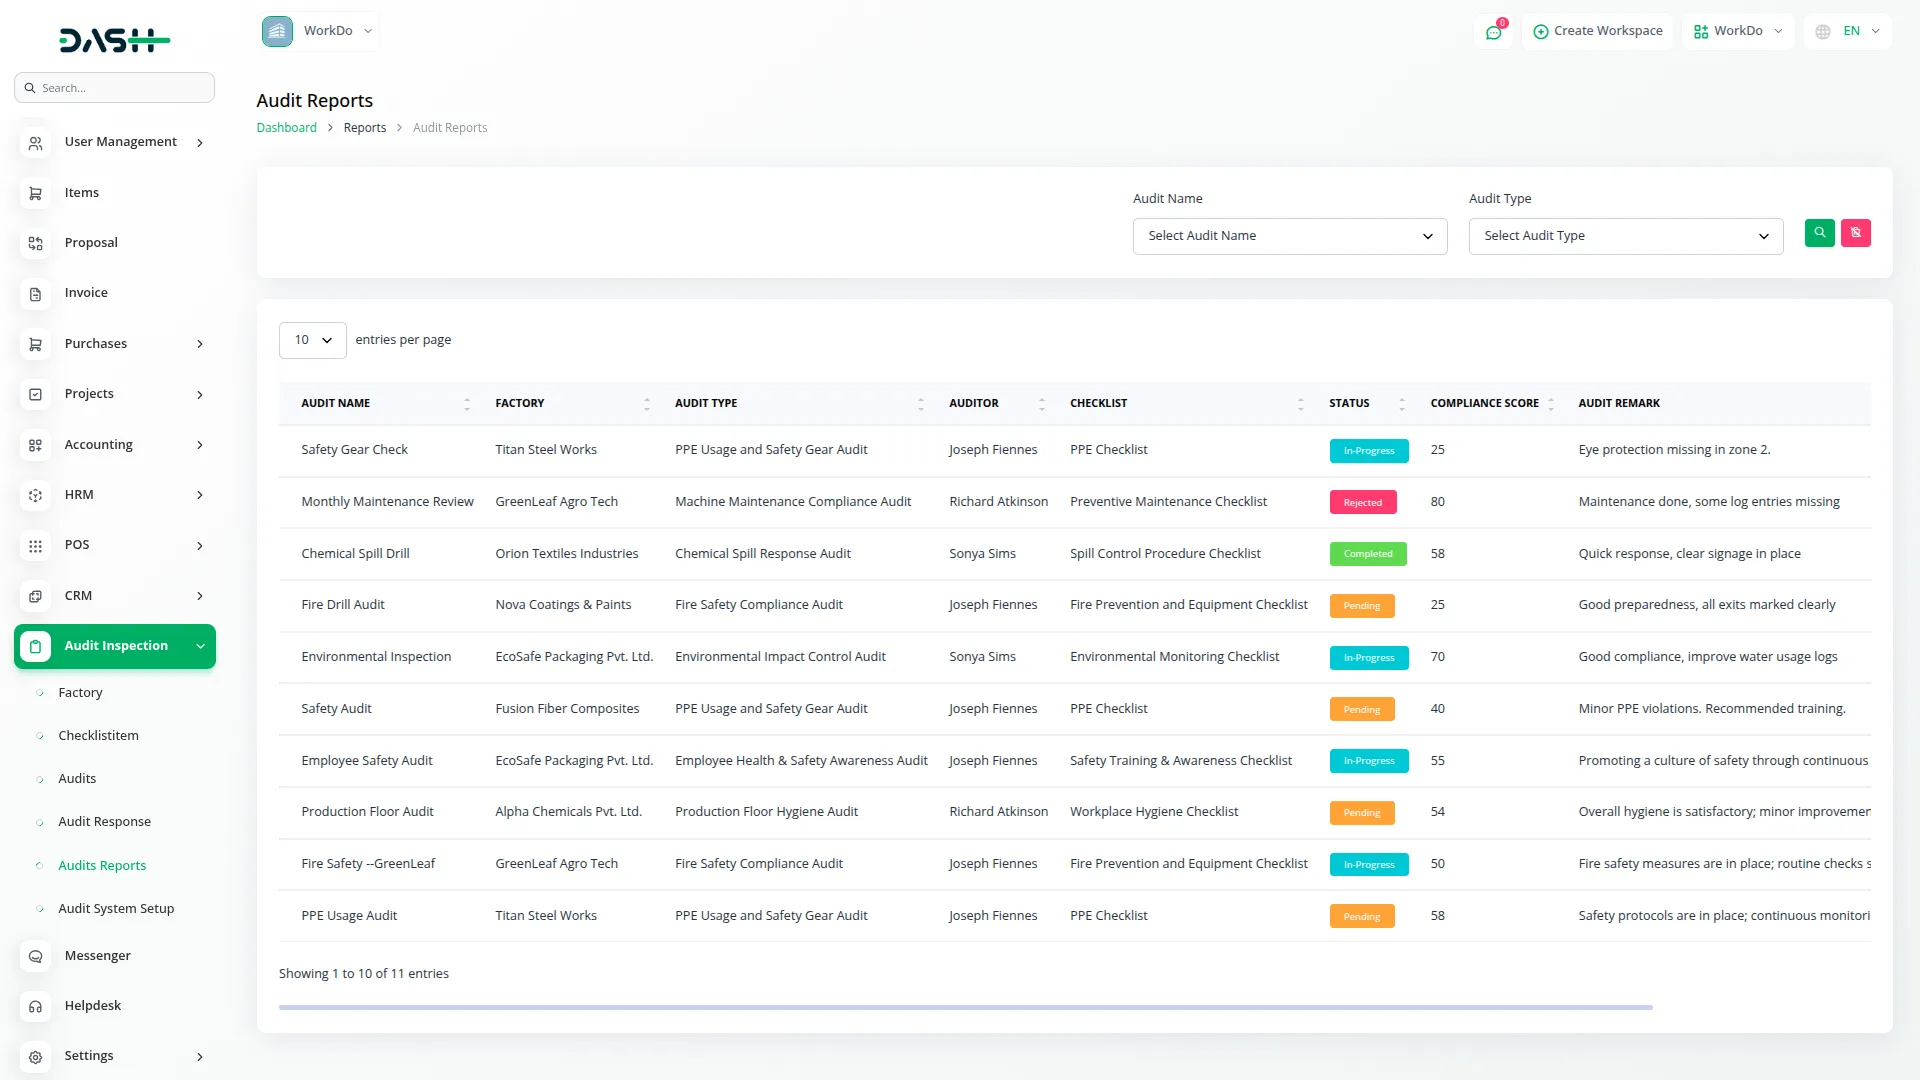The image size is (1920, 1080).
Task: Select Factory under Audit Inspection
Action: coord(80,693)
